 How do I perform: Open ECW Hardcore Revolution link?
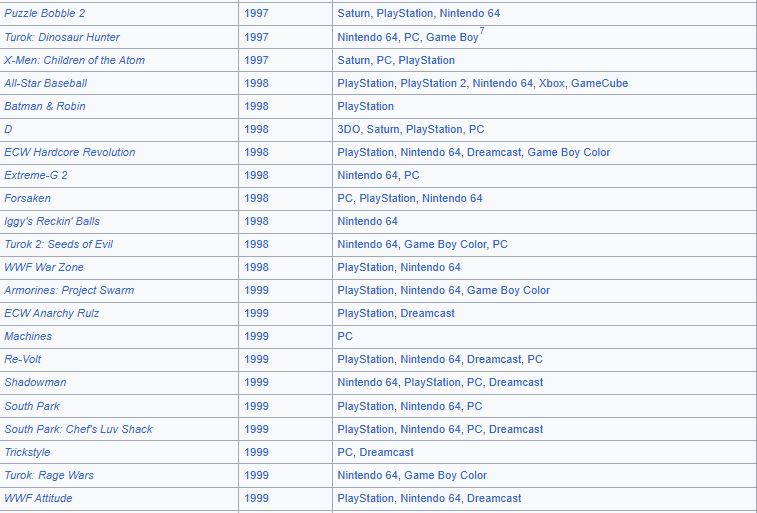(70, 153)
